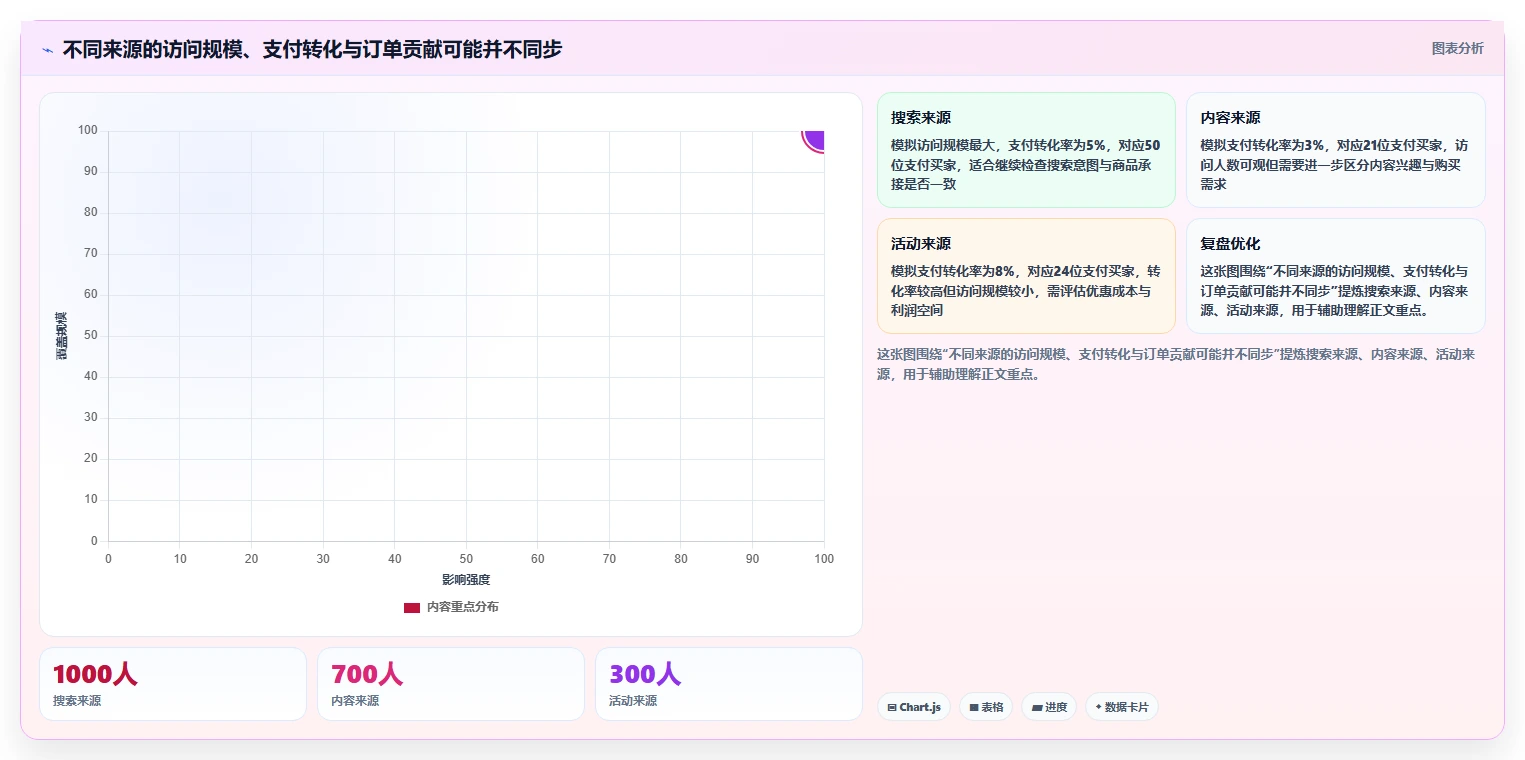This screenshot has height=760, width=1525.
Task: Click the 影响强度 x-axis title
Action: [466, 580]
